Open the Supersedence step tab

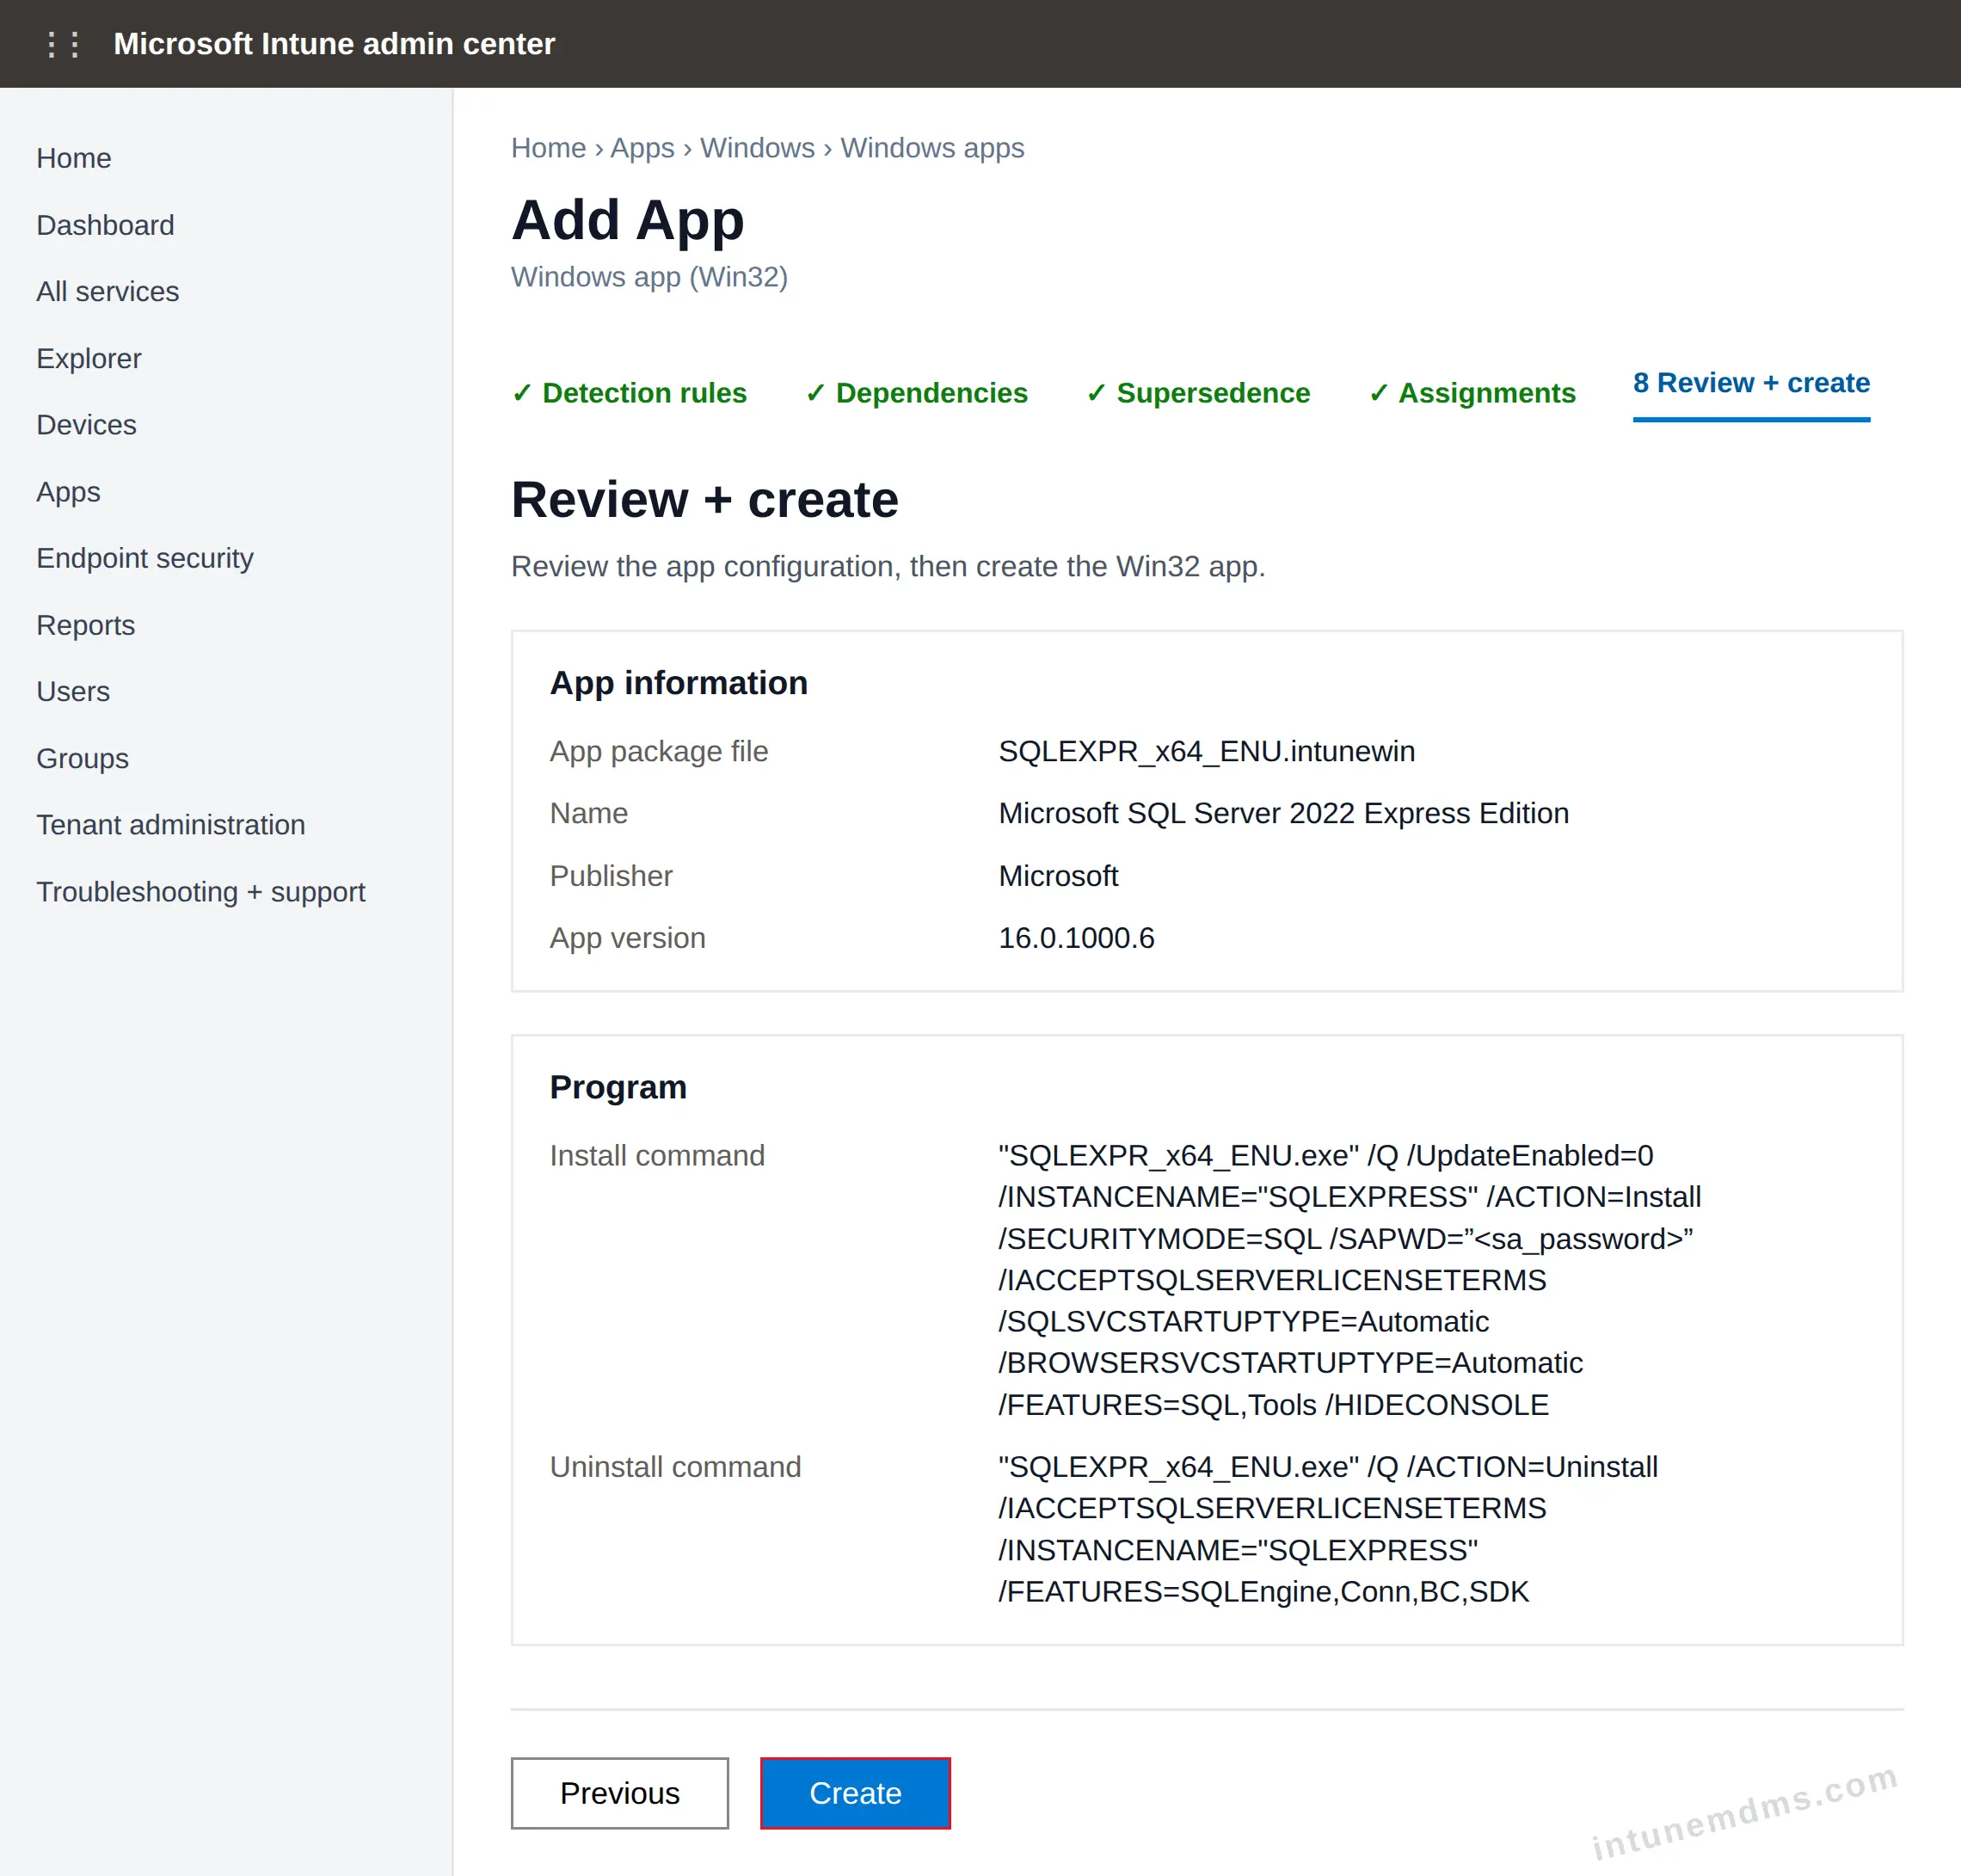(1198, 393)
